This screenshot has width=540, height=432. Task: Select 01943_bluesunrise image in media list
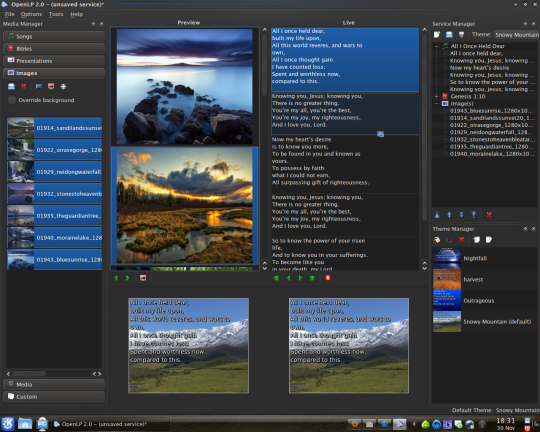click(x=54, y=259)
